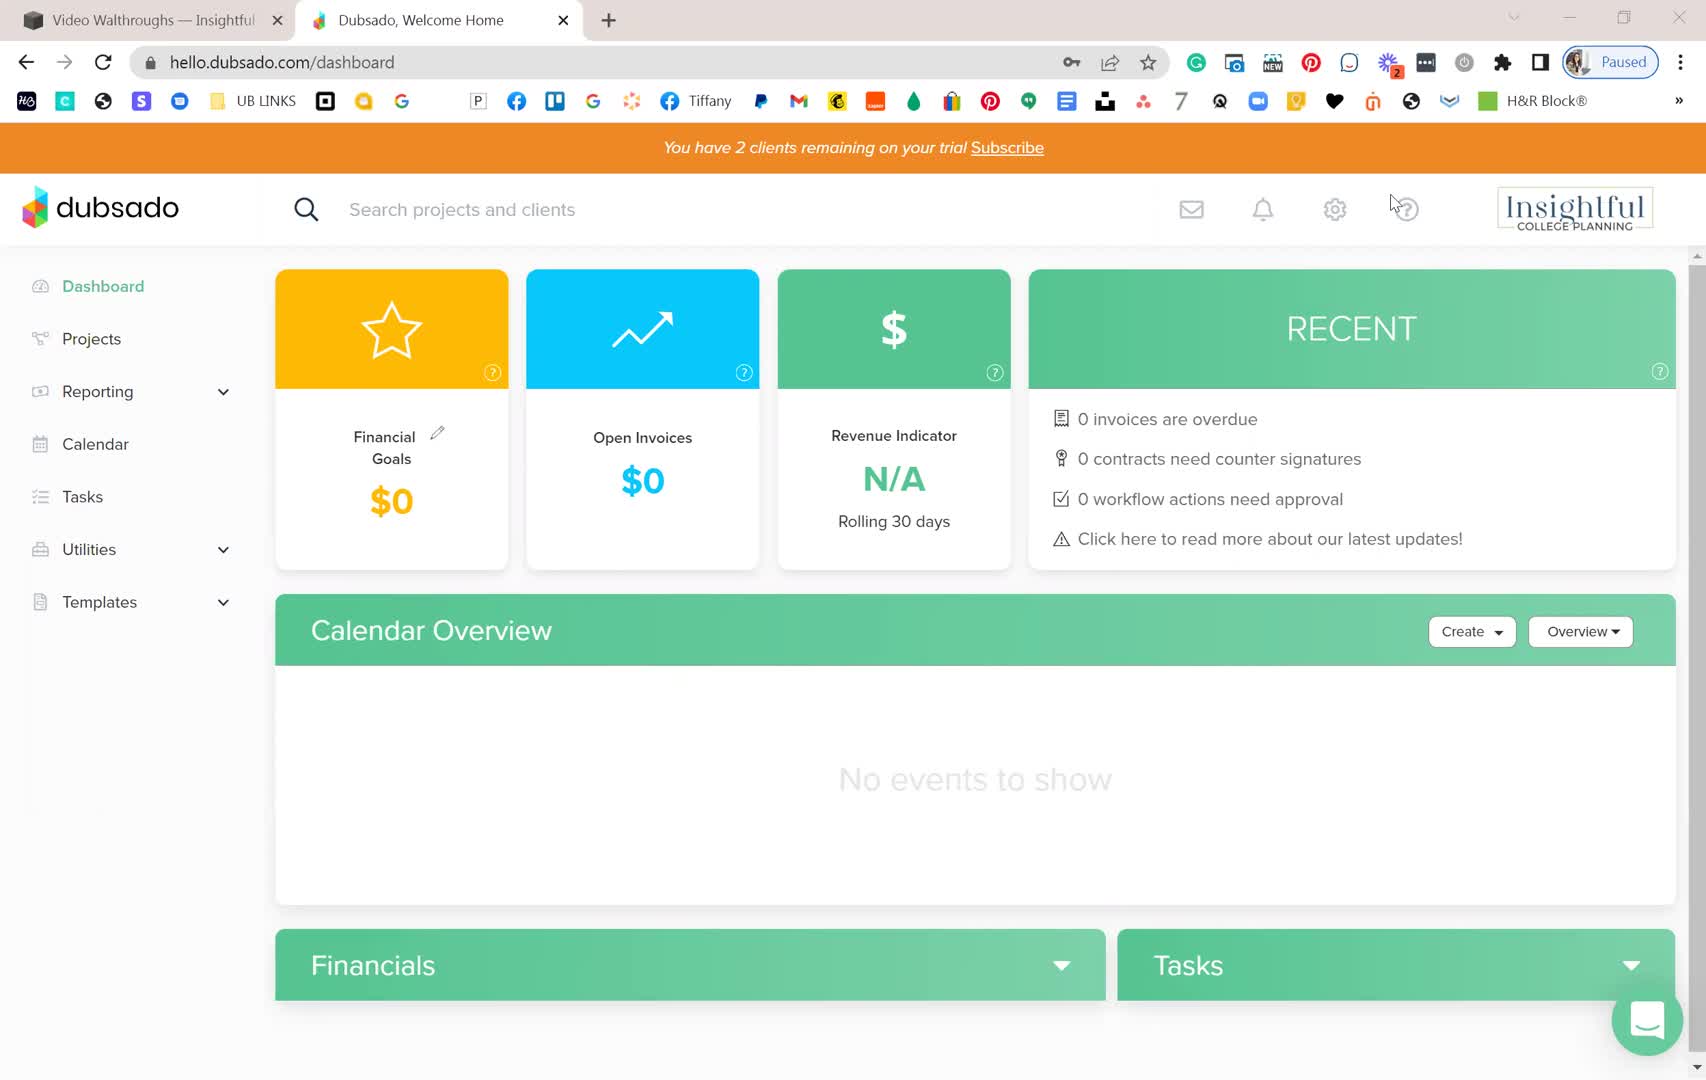
Task: Open the Tiffany Facebook bookmark
Action: click(x=697, y=101)
